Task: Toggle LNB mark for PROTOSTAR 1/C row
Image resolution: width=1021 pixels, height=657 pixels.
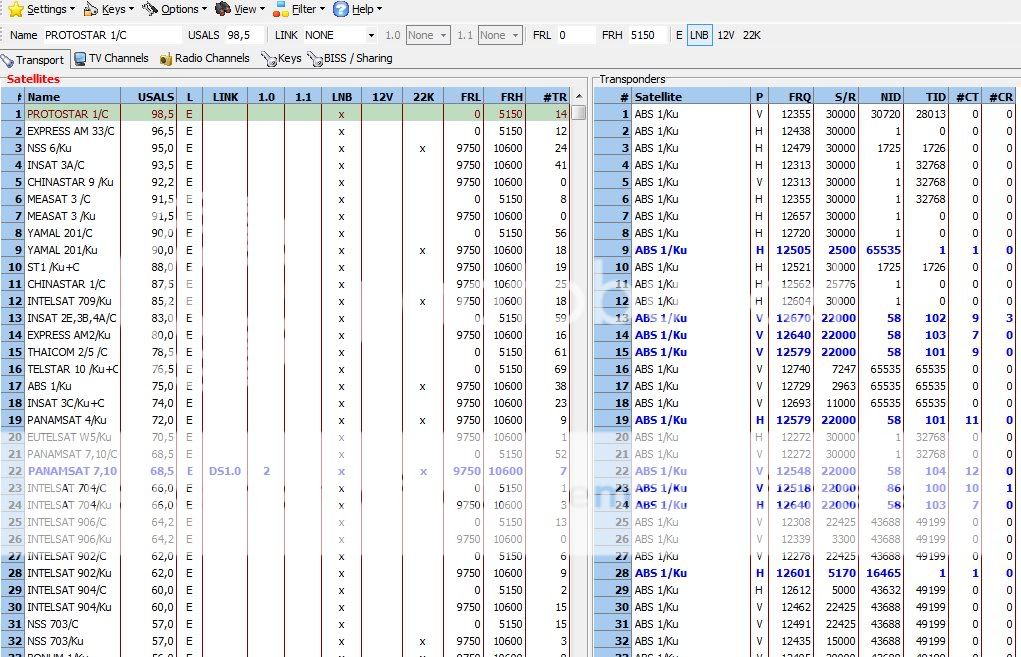Action: (341, 114)
